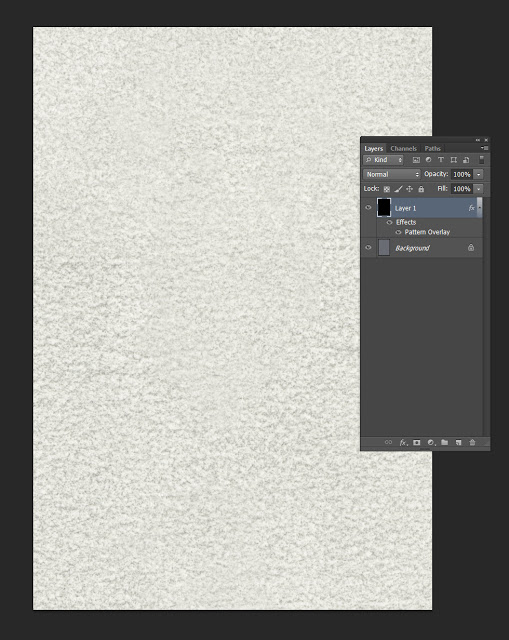
Task: Hide Layer 1 with eye icon
Action: [368, 208]
